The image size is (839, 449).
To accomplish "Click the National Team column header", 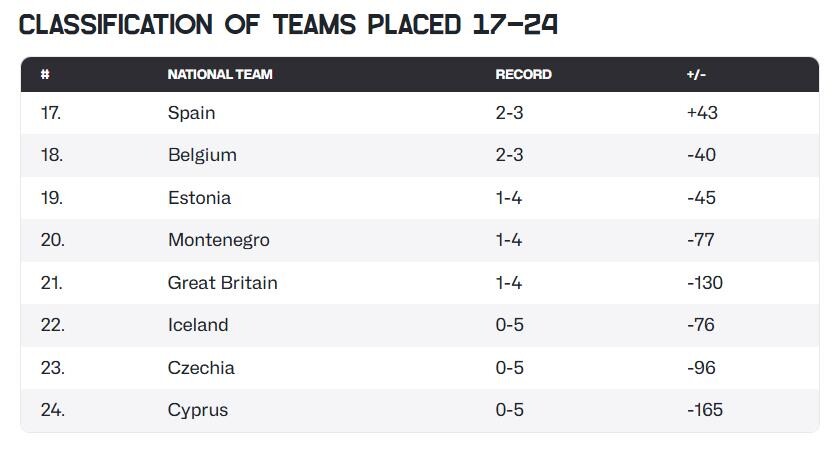I will click(220, 74).
